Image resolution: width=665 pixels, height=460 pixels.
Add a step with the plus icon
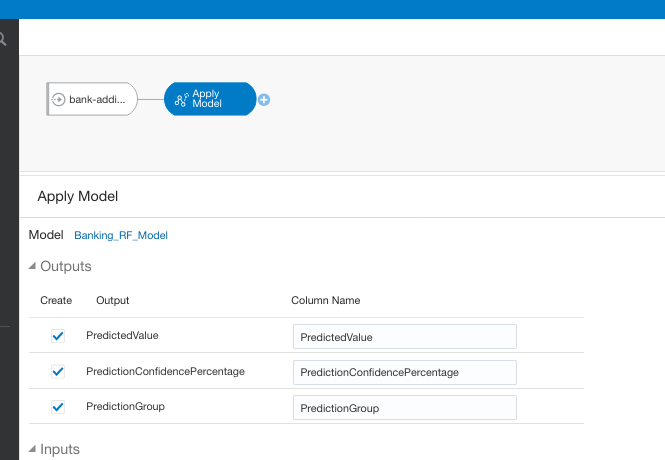click(x=264, y=100)
